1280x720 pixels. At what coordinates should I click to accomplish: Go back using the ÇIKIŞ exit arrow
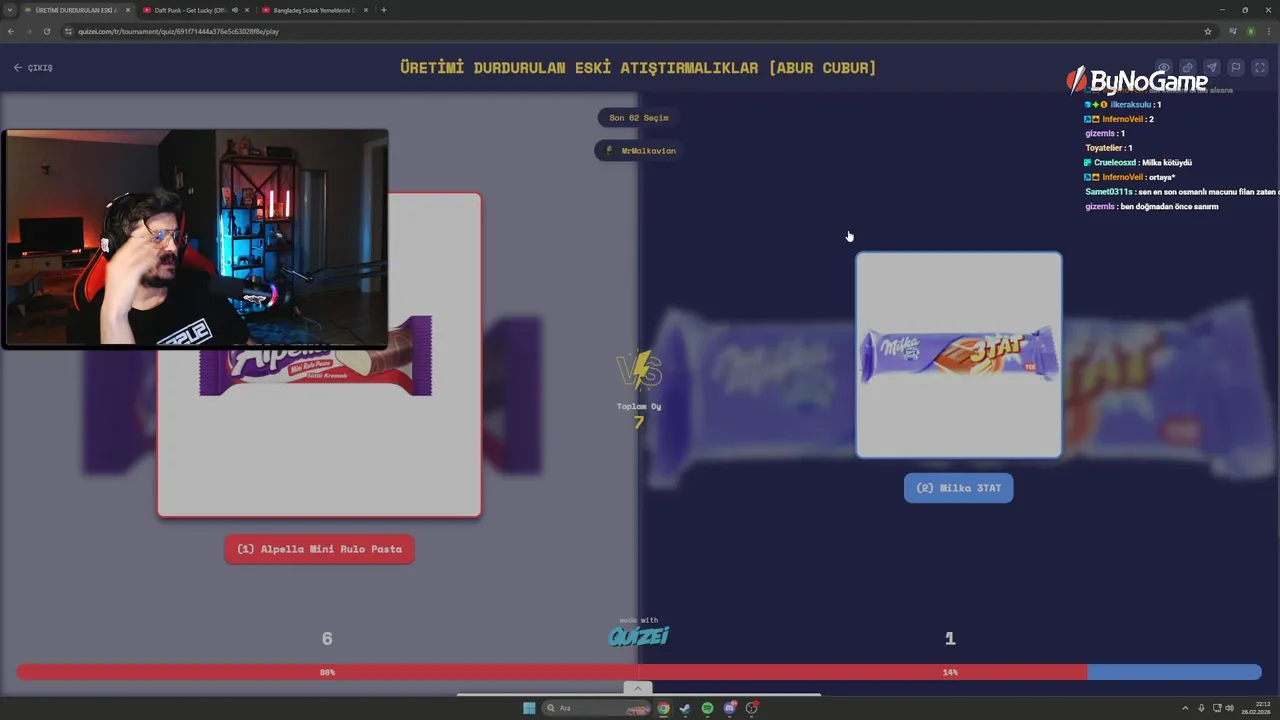33,68
